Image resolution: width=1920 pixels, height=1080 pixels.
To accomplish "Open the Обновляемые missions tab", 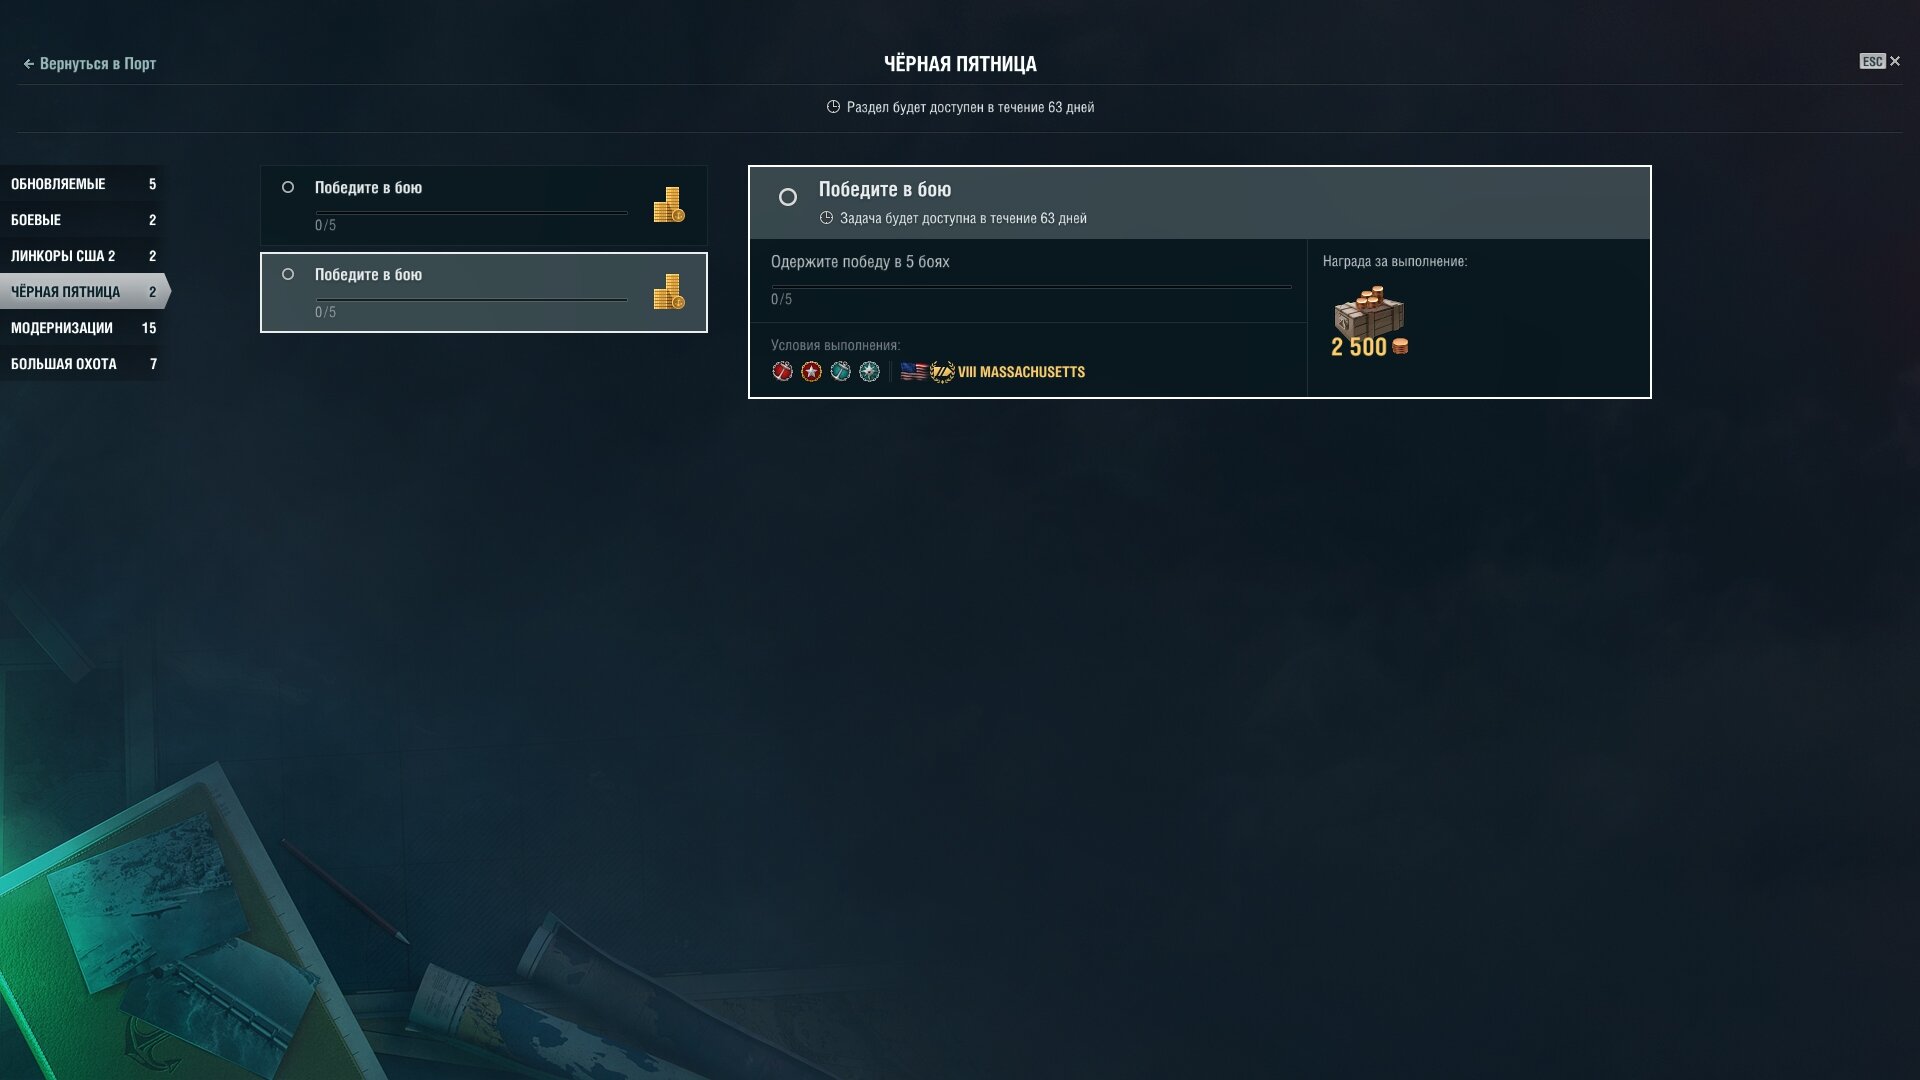I will 84,184.
